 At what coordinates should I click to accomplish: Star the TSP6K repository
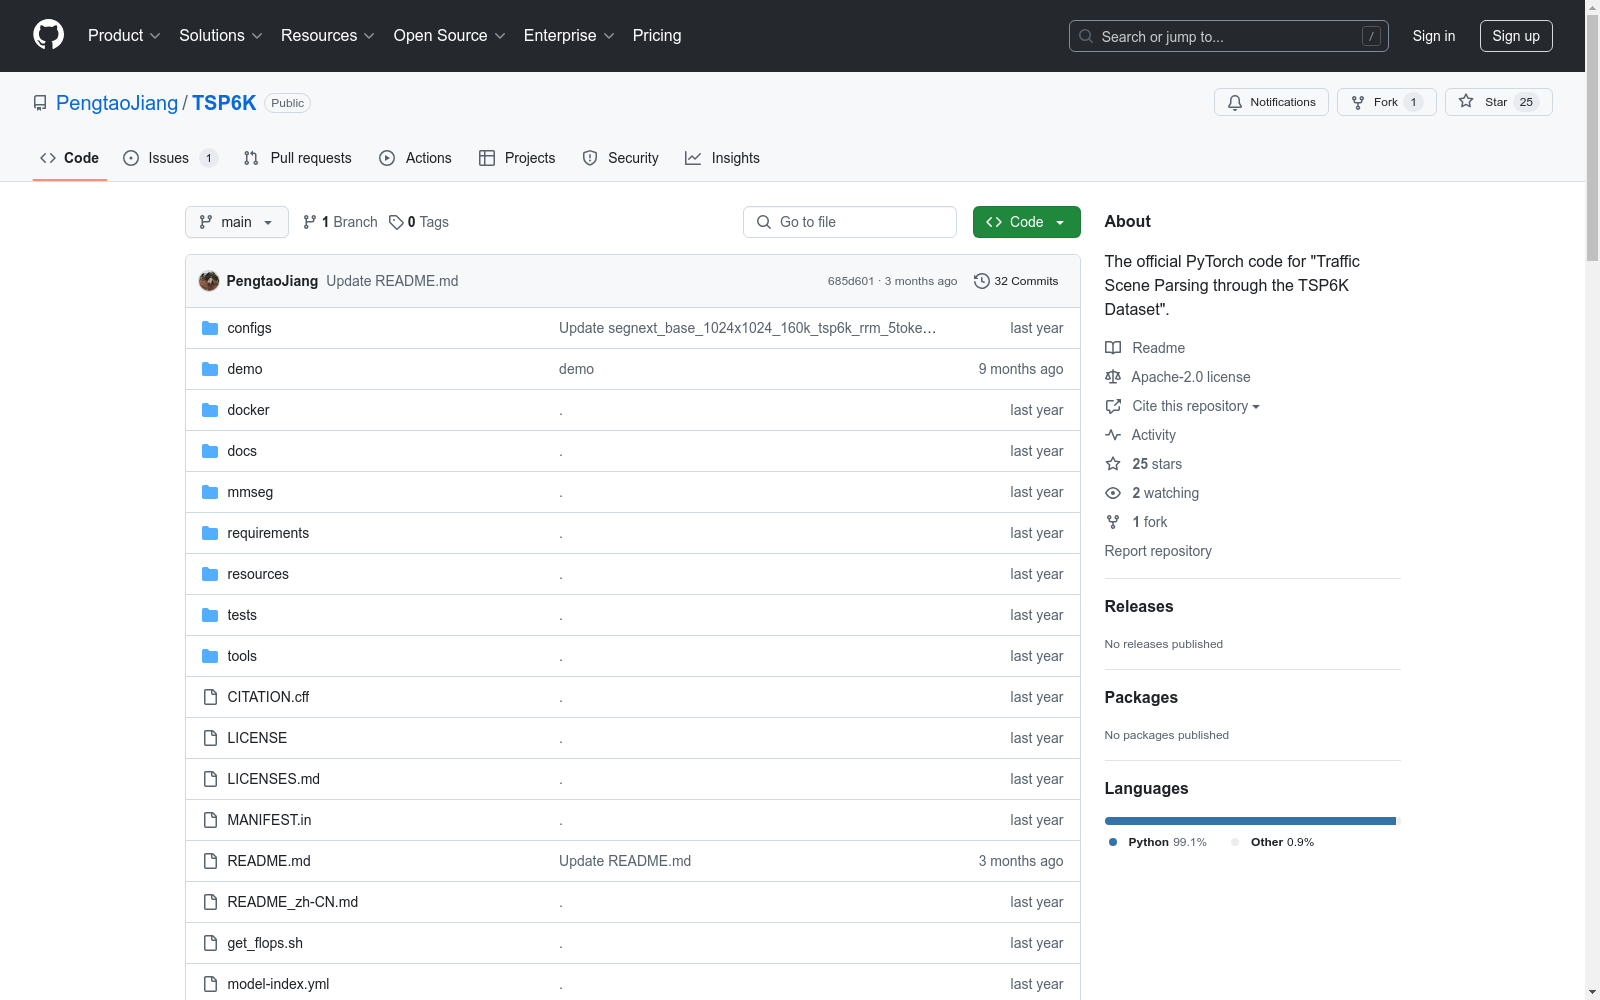coord(1498,102)
